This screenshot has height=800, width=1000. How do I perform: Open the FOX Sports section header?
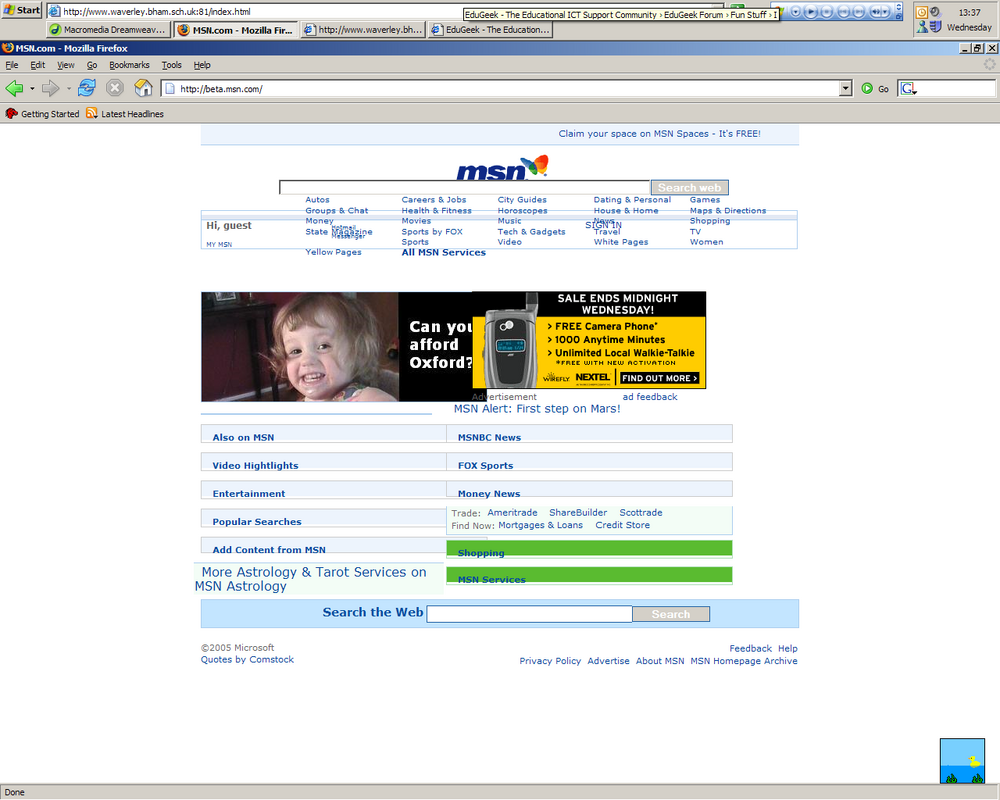(x=485, y=466)
